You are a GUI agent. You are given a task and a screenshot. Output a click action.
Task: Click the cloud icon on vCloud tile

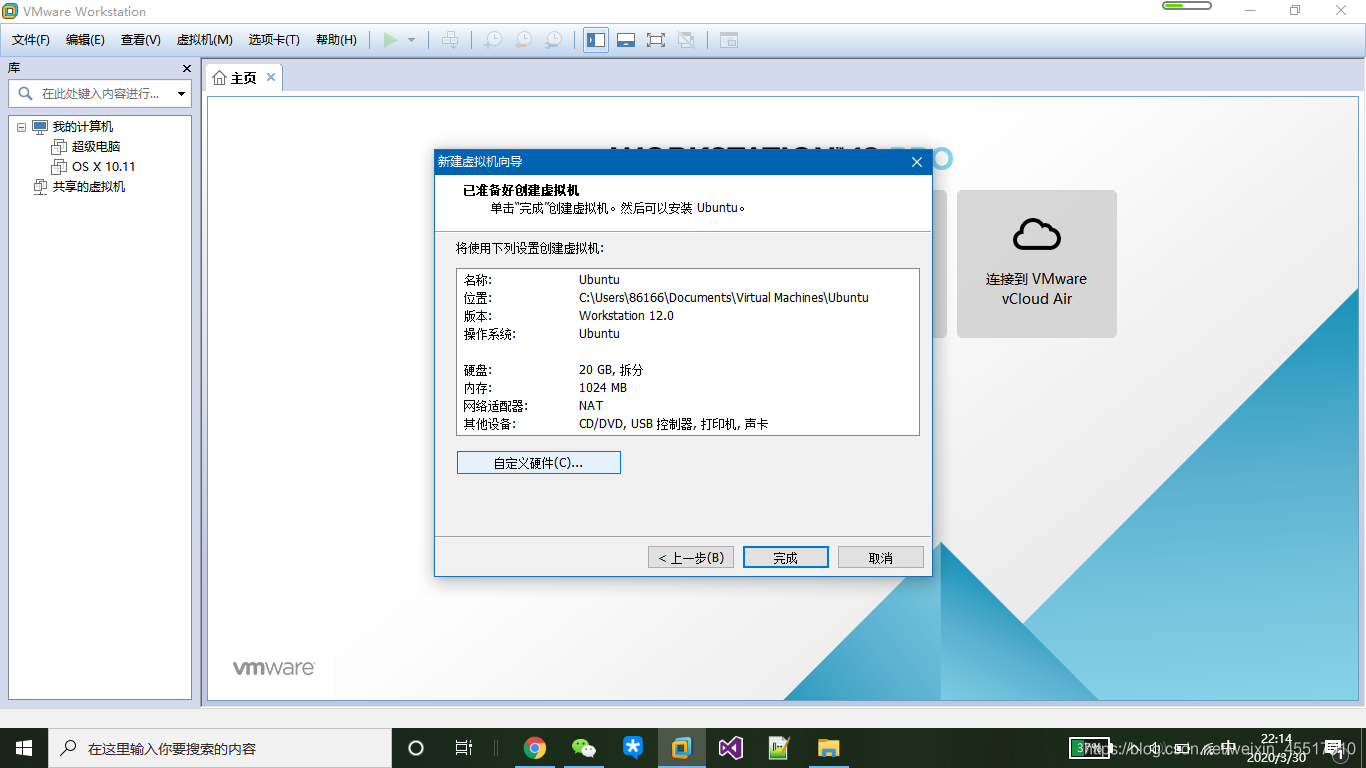[x=1036, y=234]
